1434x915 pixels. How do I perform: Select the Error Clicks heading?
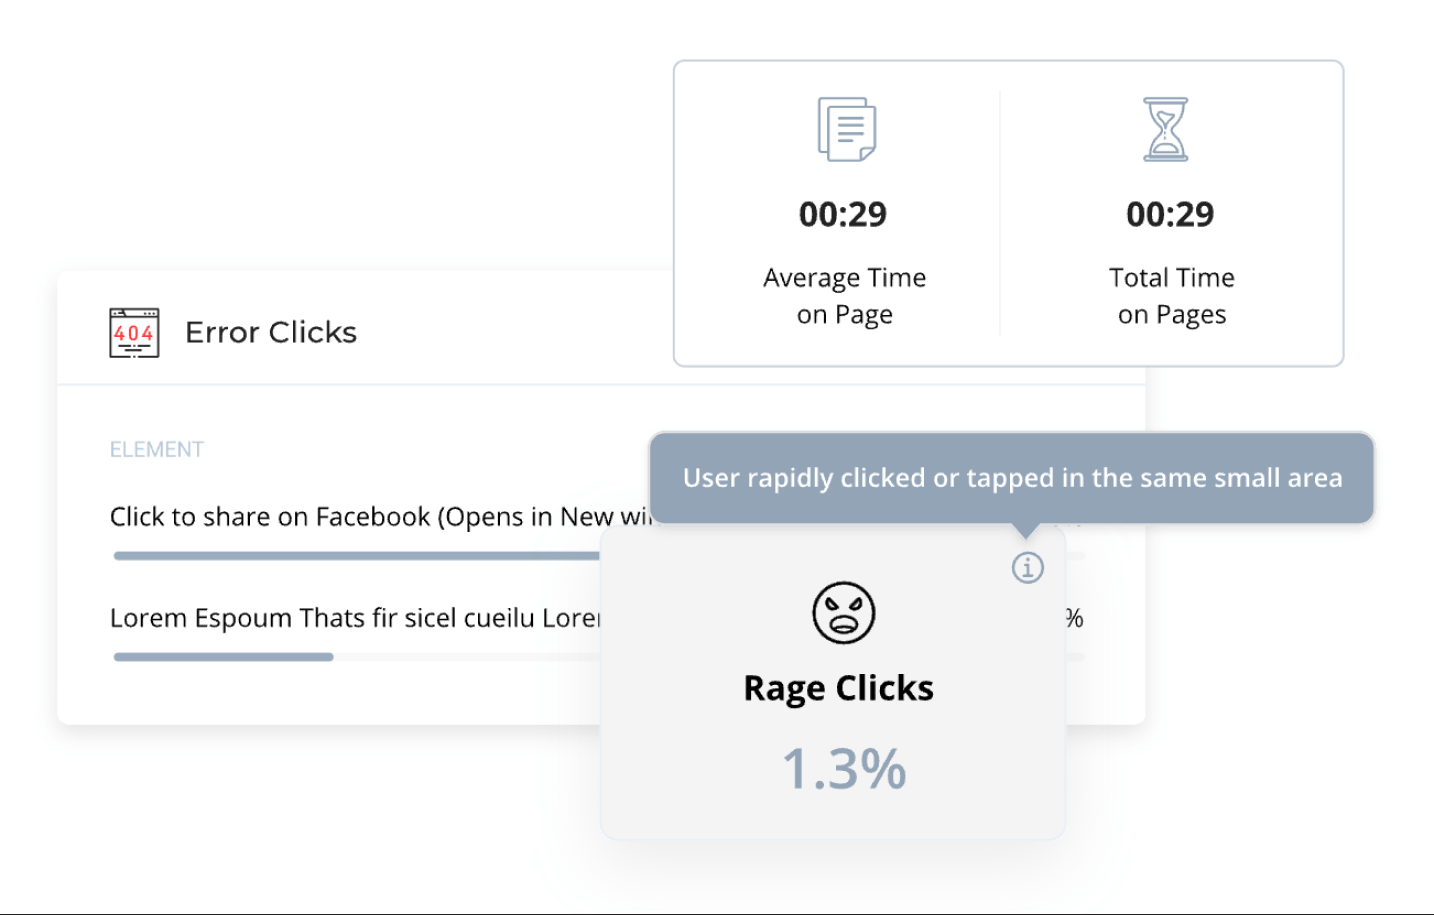[271, 332]
